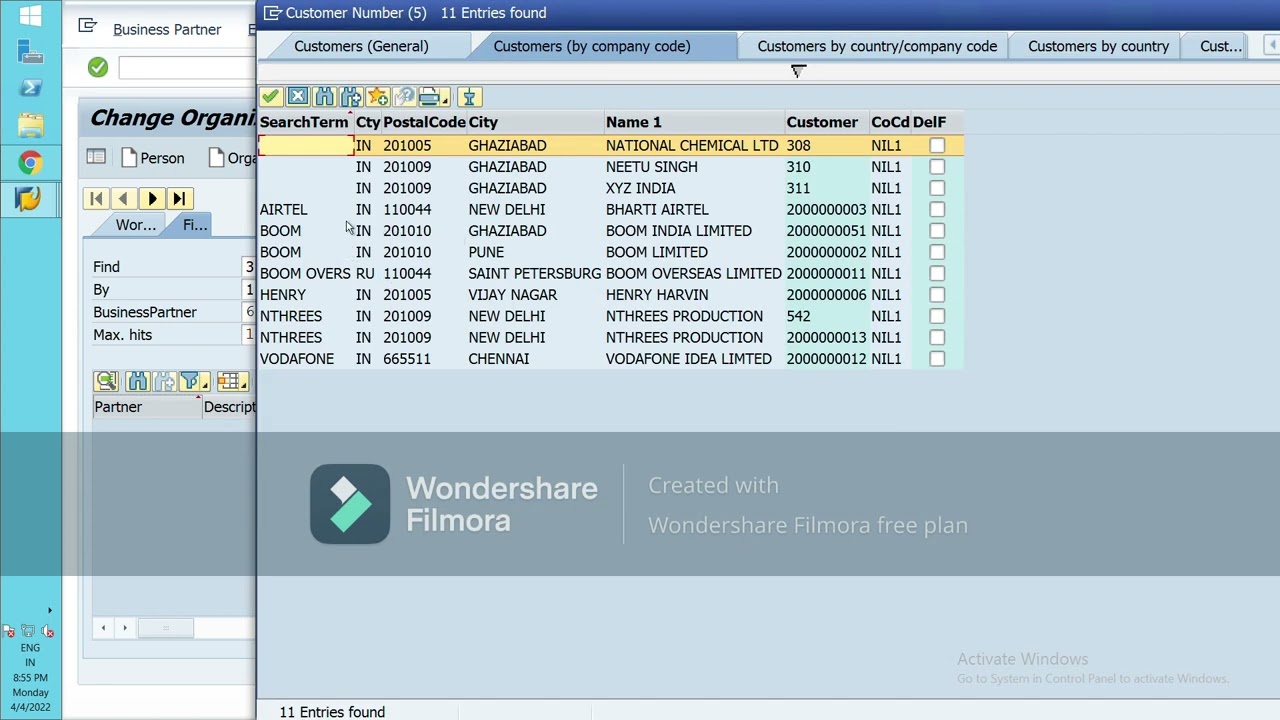Screen dimensions: 1280x720
Task: Open the print options dropdown arrow beside the printer icon
Action: point(445,99)
